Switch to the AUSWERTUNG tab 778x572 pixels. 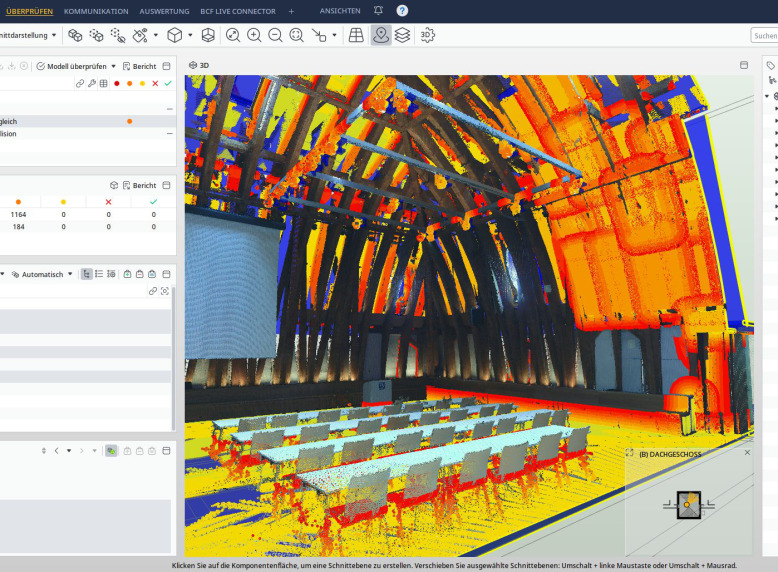164,11
